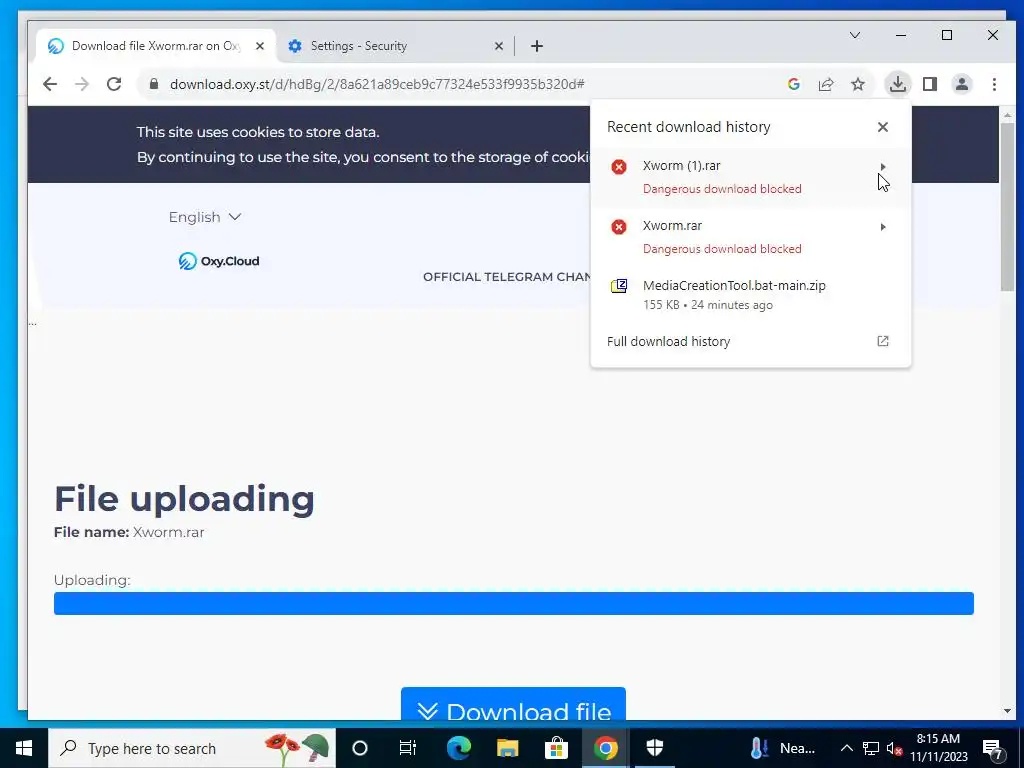Close the Recent download history popup
This screenshot has width=1024, height=768.
883,127
